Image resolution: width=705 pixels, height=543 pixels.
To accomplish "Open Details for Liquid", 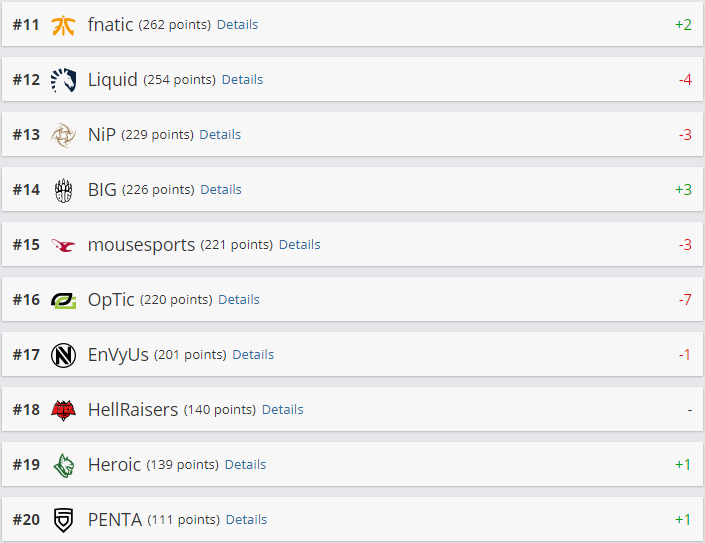I will [x=242, y=80].
